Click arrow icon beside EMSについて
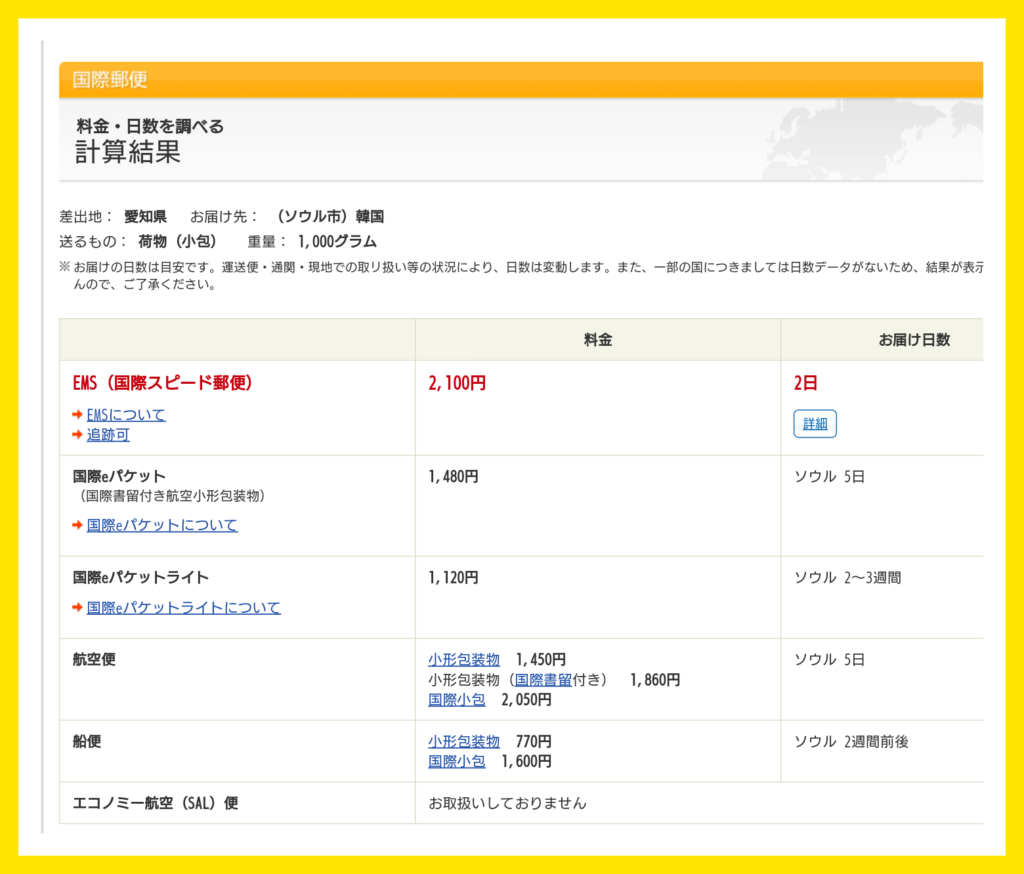 (78, 414)
